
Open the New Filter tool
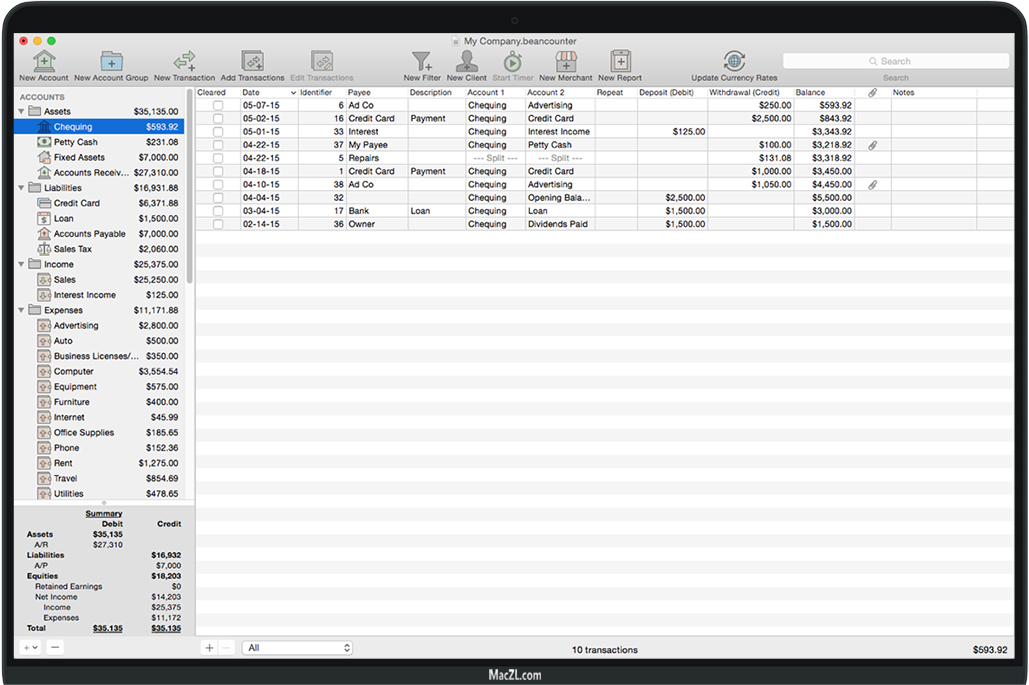click(422, 62)
